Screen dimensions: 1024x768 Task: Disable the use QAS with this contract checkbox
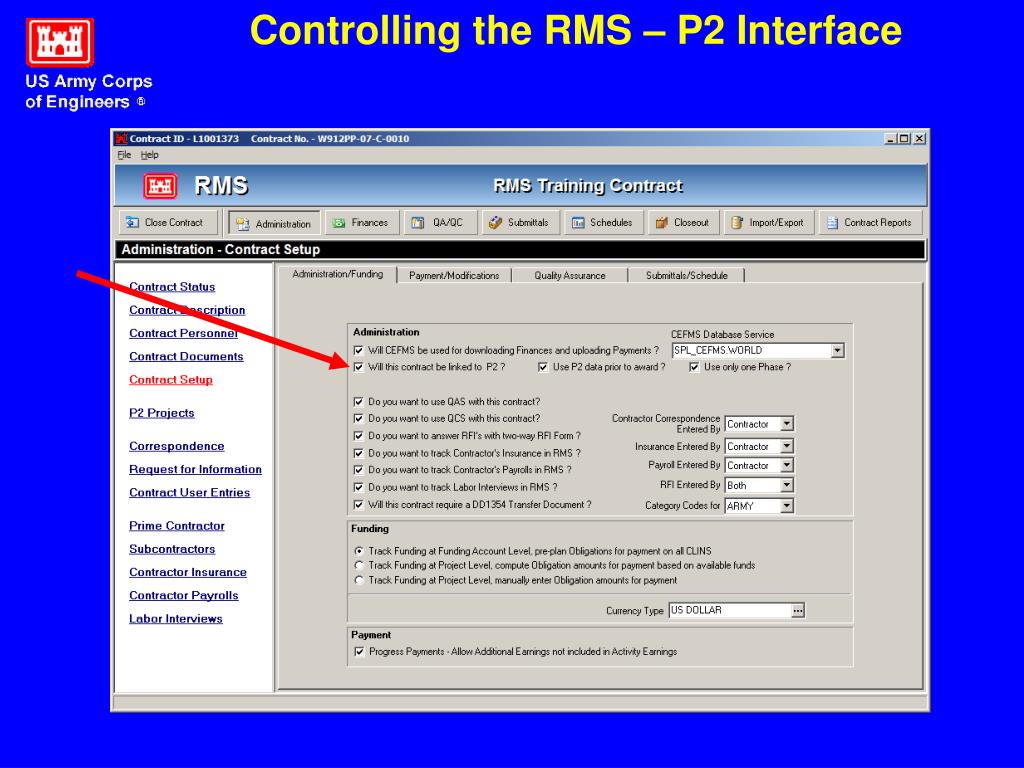tap(358, 402)
